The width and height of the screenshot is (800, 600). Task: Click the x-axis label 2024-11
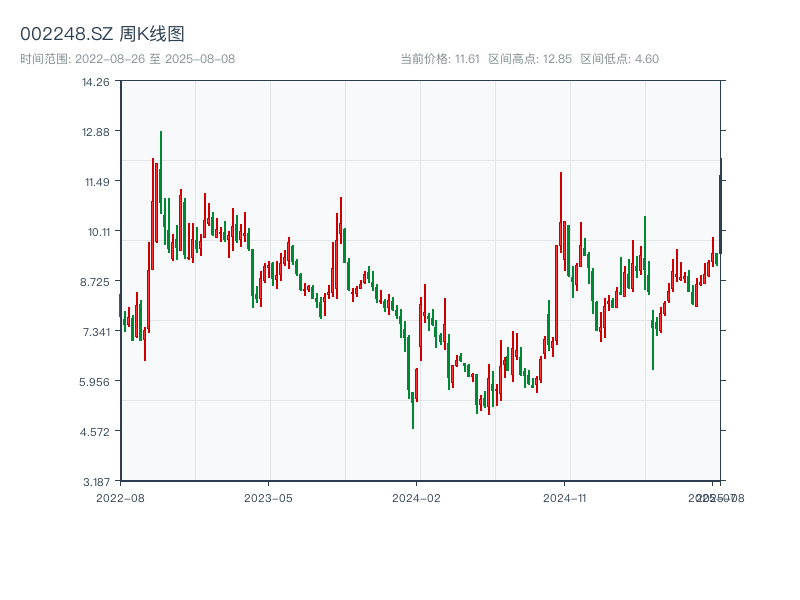click(x=564, y=498)
